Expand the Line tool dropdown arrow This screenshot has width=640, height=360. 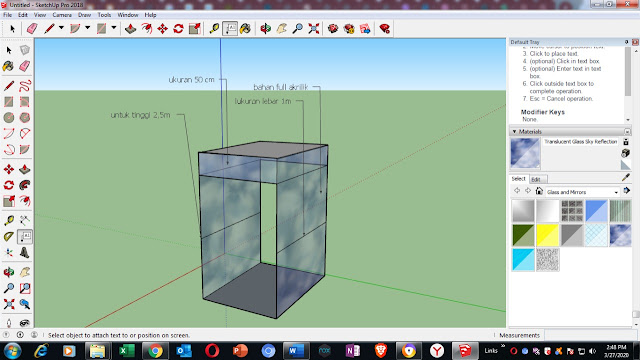[x=61, y=28]
